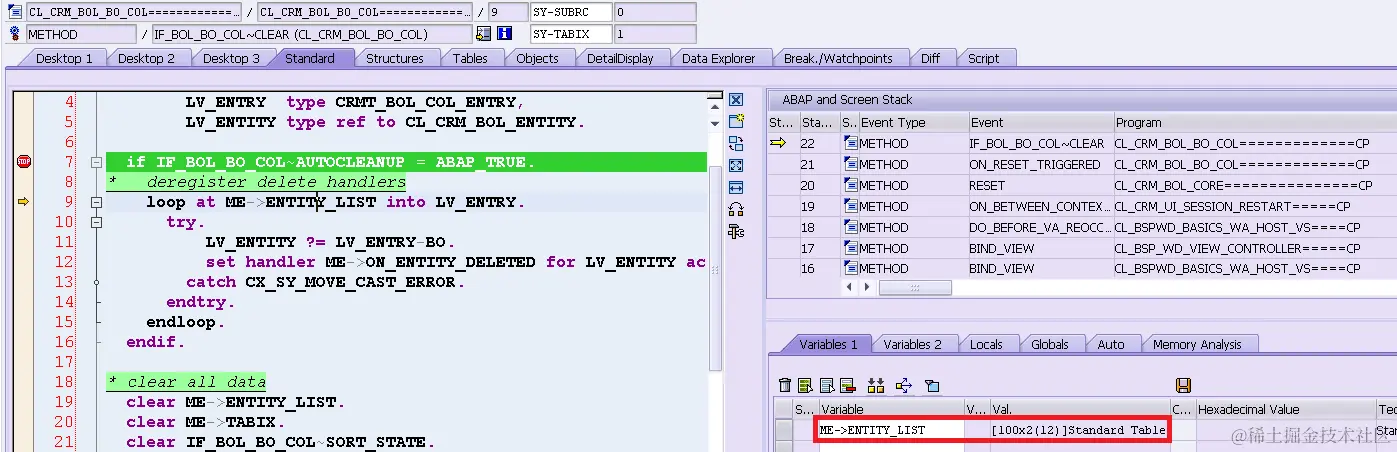Screen dimensions: 1397x452
Task: Click the DO_BEFORE_VA_REOCC event in the stack
Action: tap(1039, 227)
